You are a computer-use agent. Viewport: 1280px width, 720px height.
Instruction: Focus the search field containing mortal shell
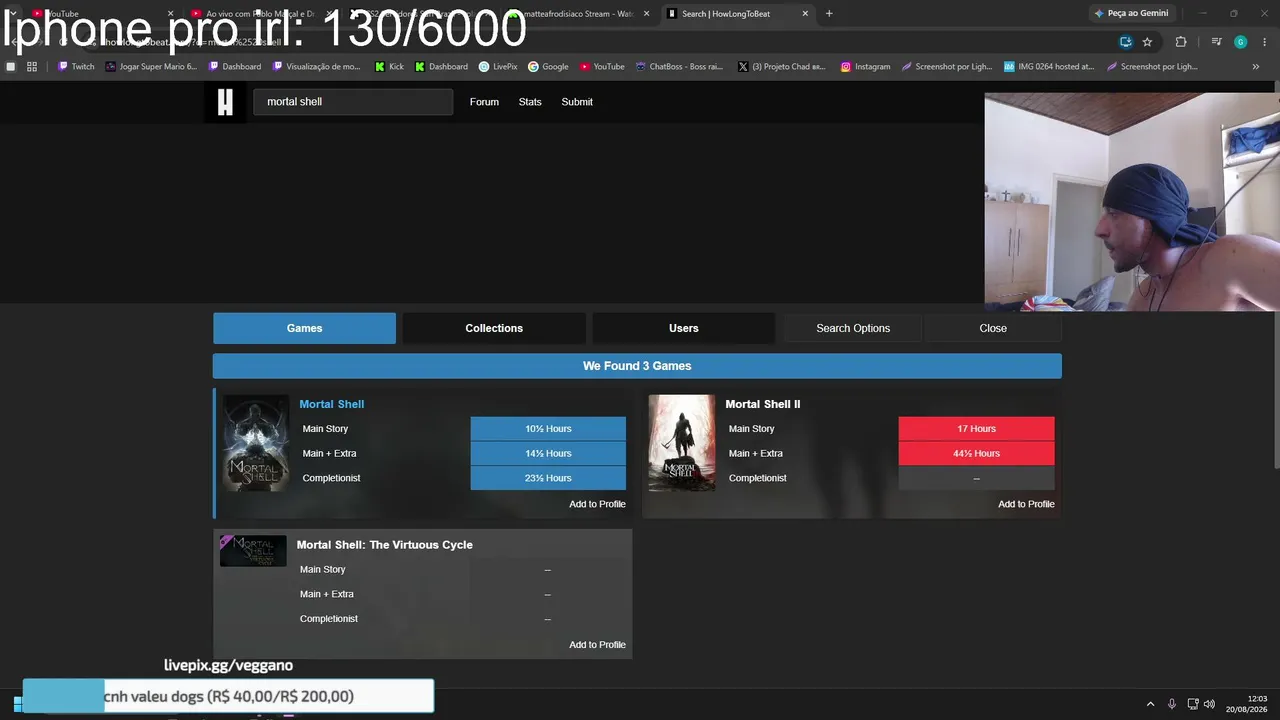[x=353, y=102]
